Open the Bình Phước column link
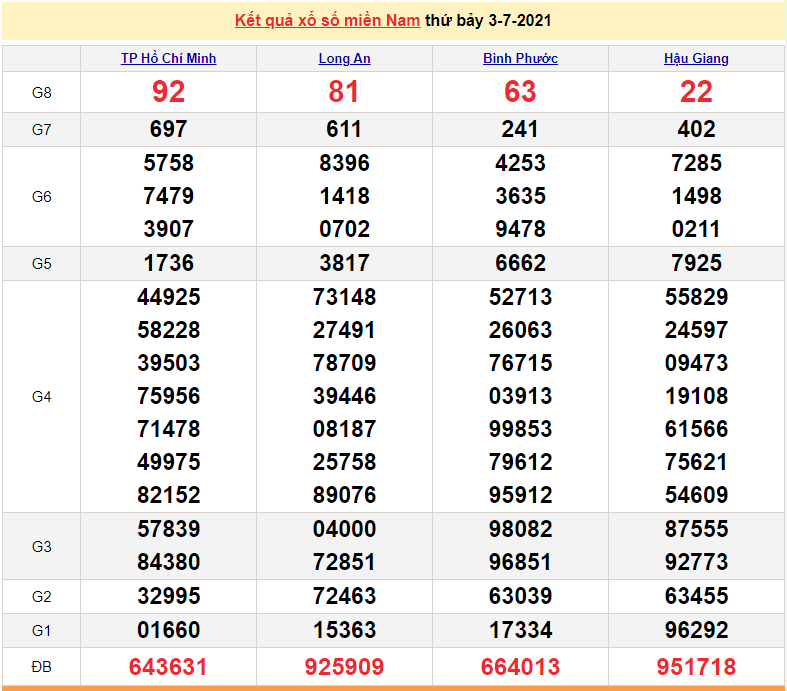The image size is (787, 691). point(520,59)
